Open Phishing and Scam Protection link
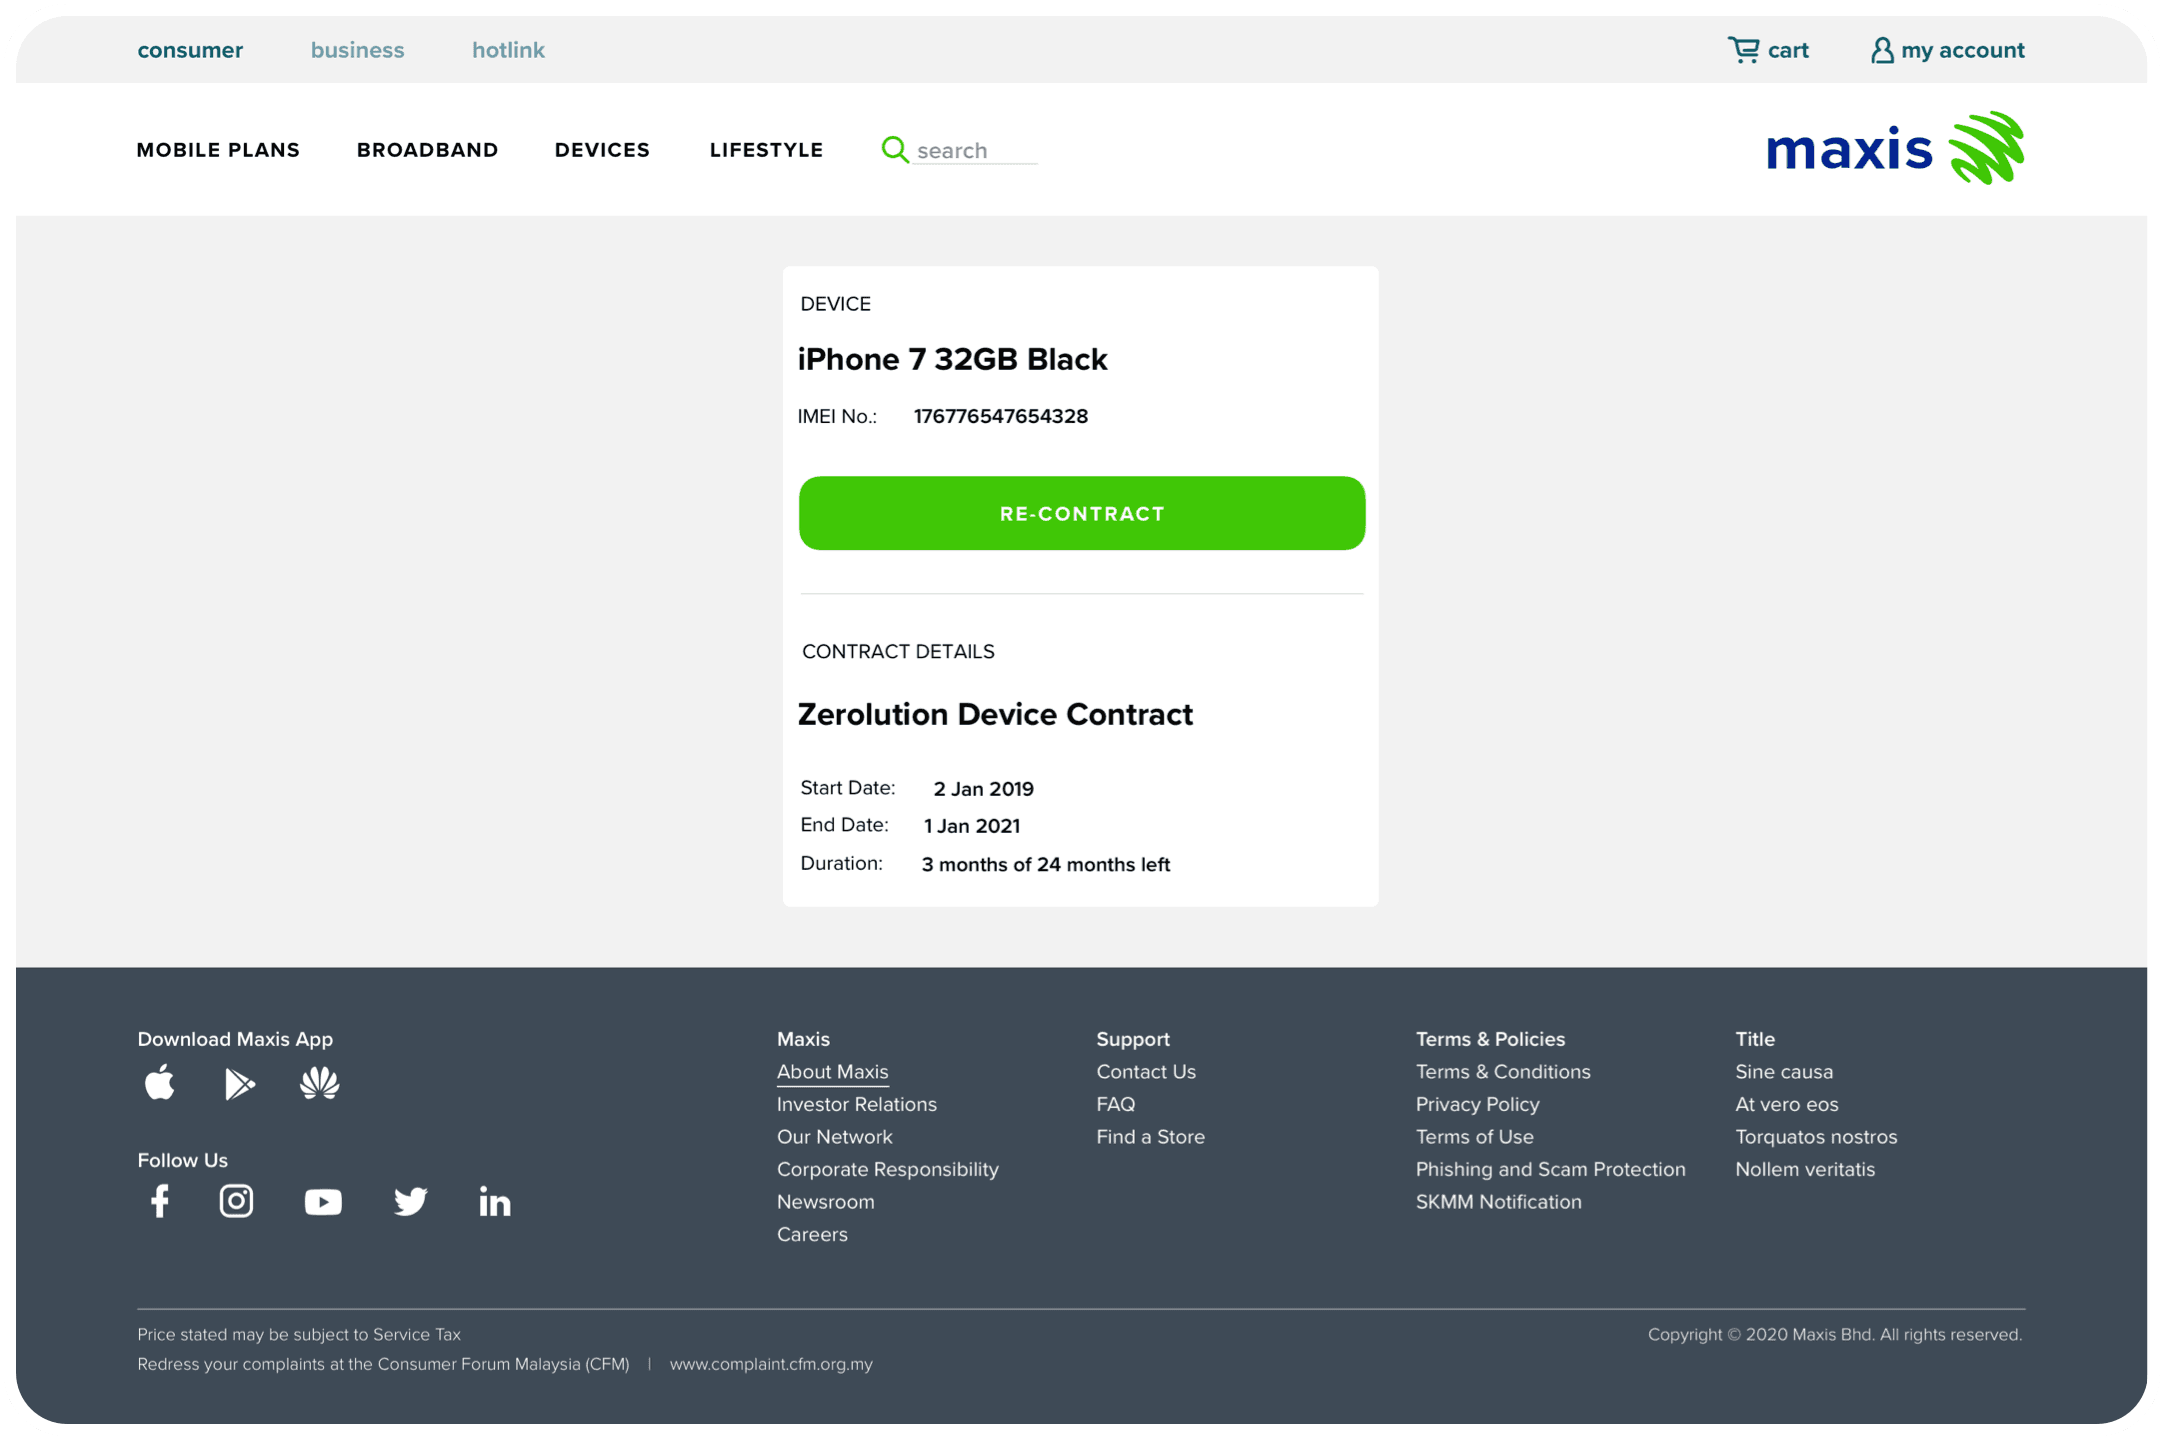 click(x=1551, y=1169)
